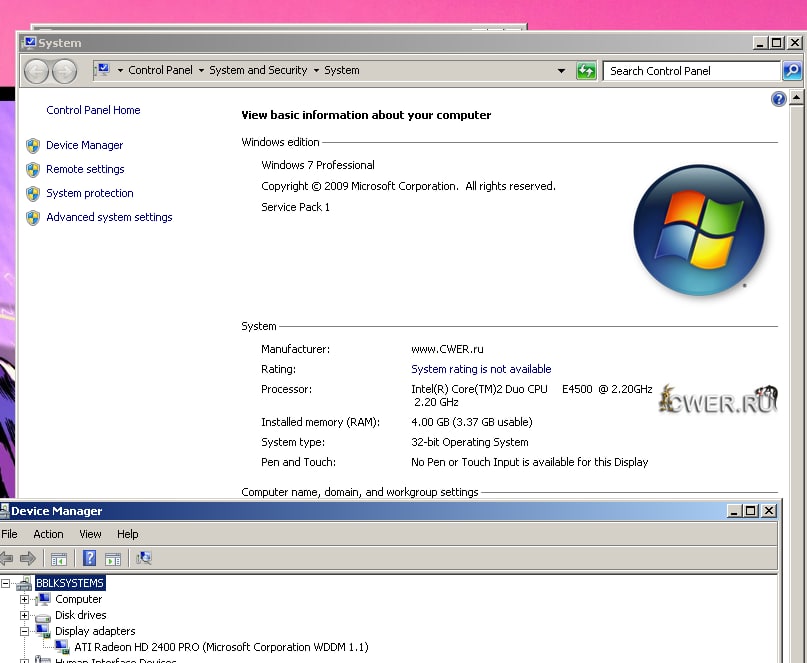Click the shield icon beside Advanced system settings
Screen dimensions: 807x663
33,218
